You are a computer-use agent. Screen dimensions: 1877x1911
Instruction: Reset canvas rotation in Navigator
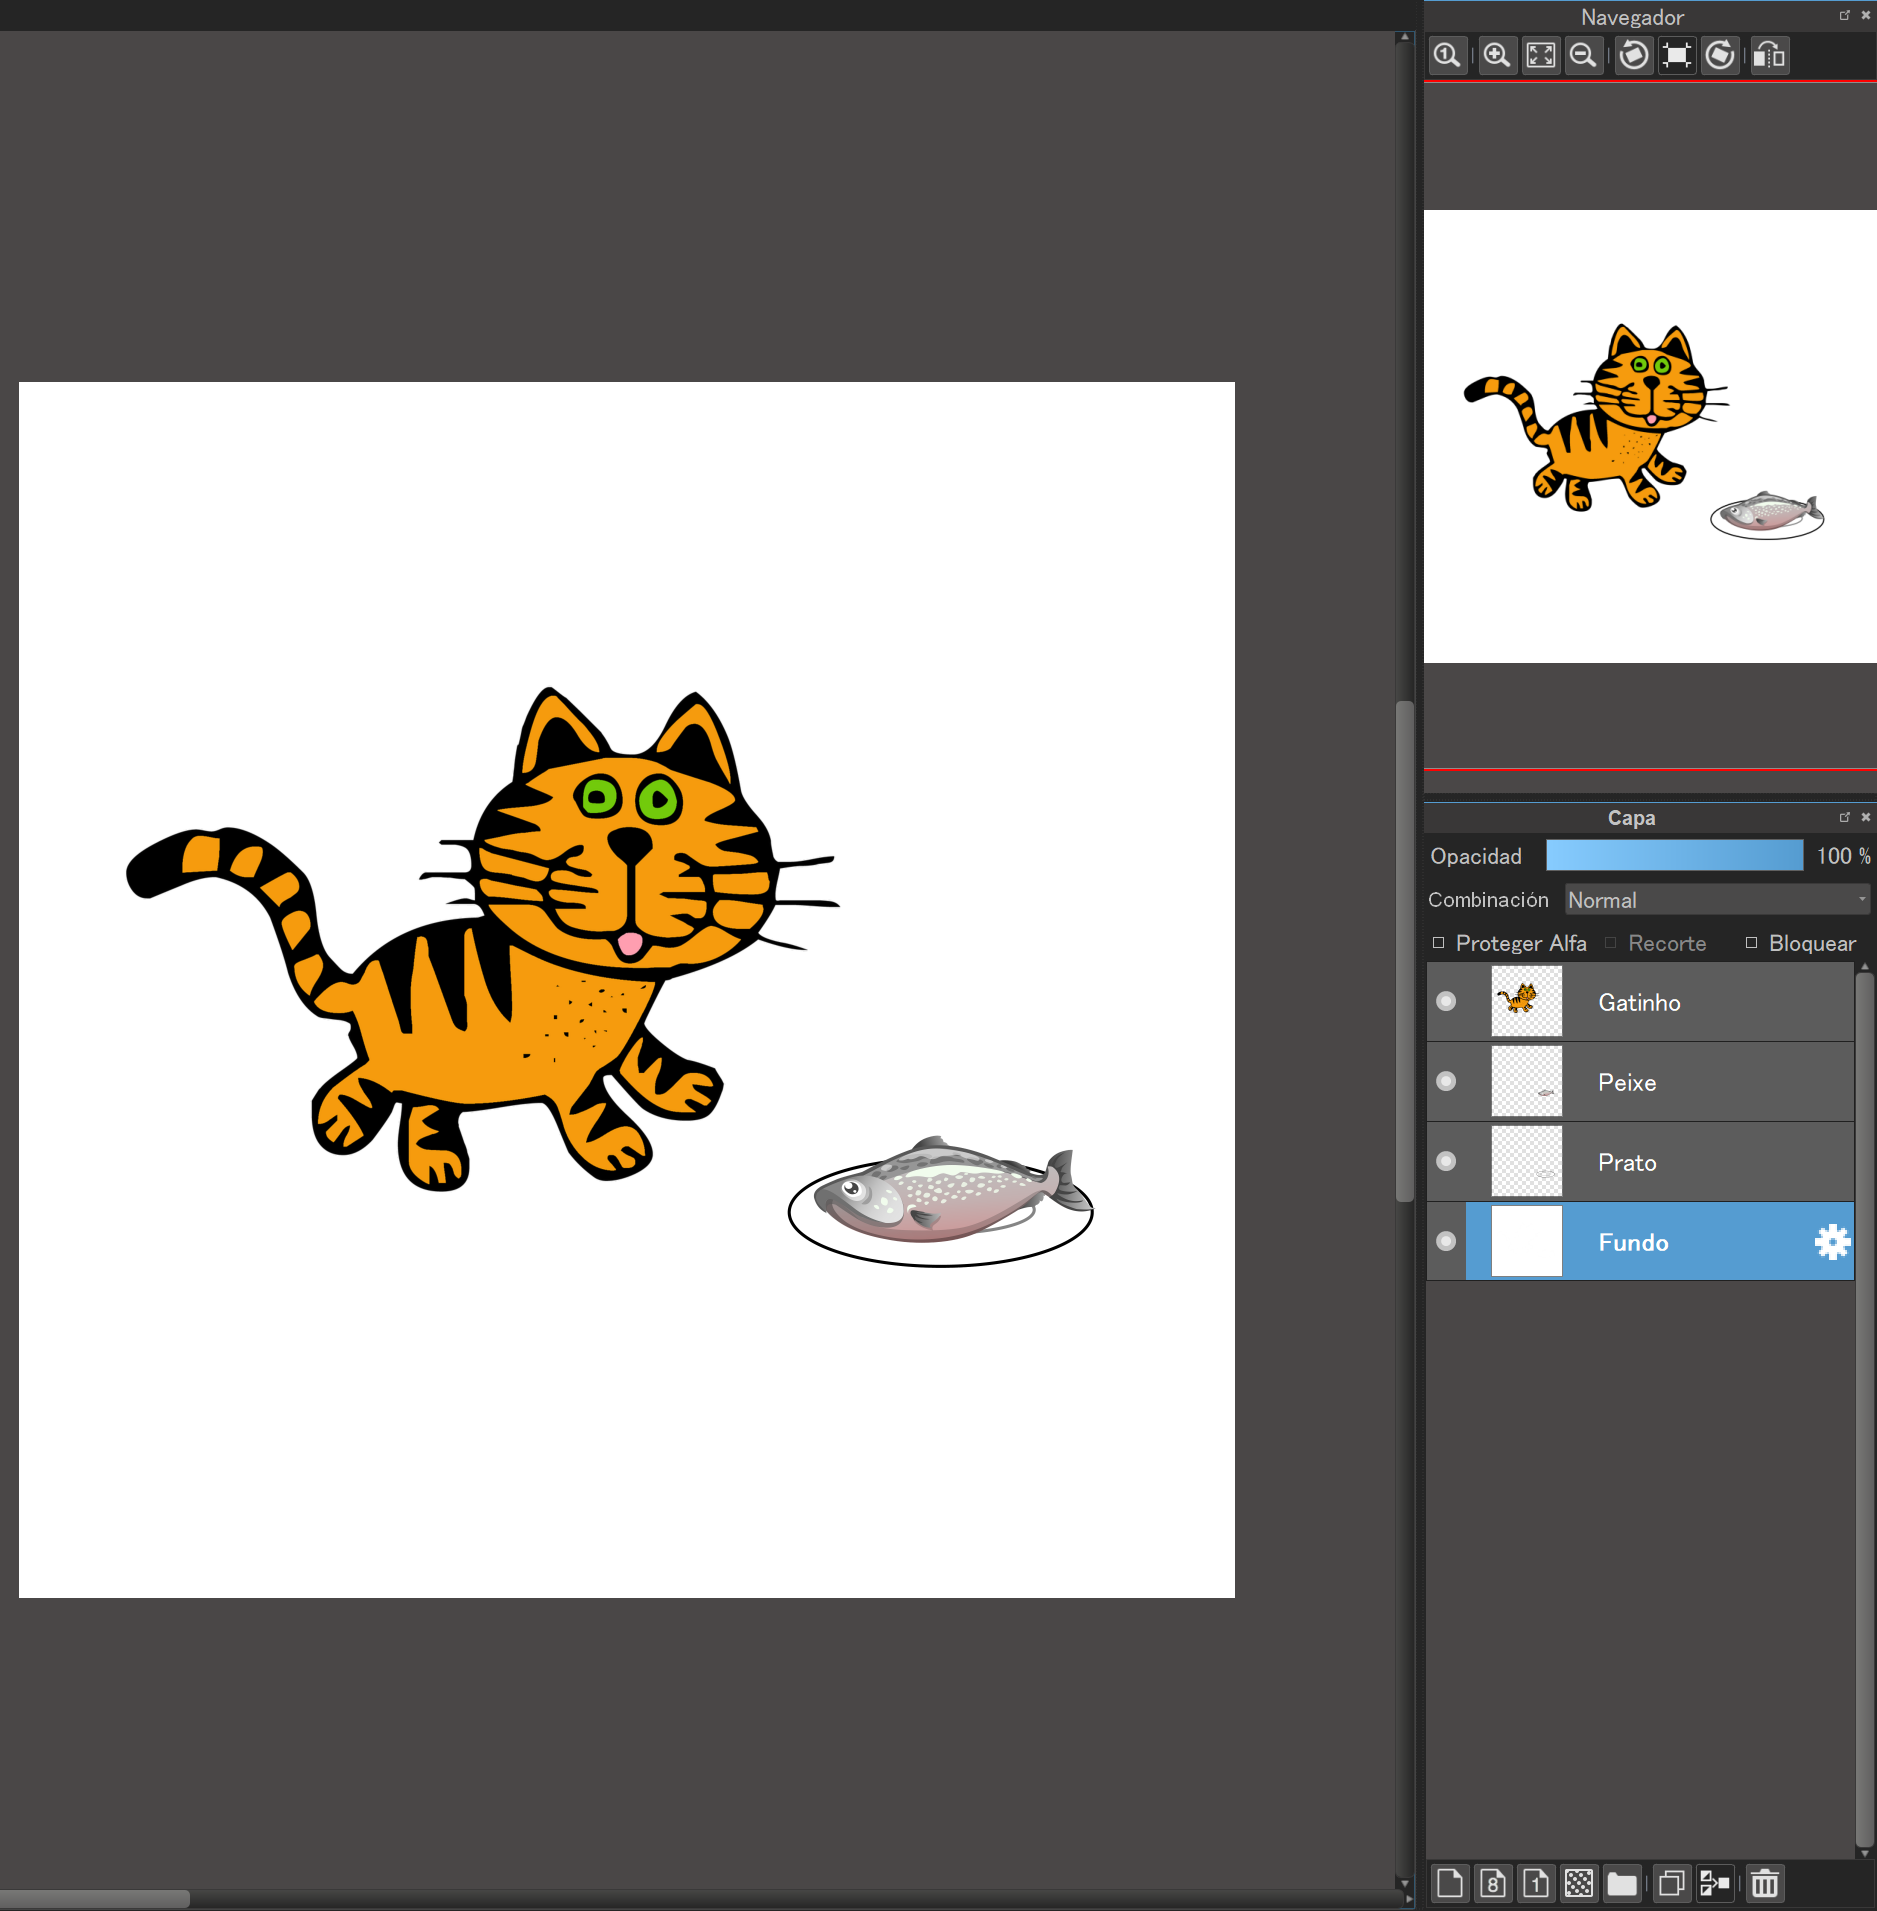[1677, 55]
